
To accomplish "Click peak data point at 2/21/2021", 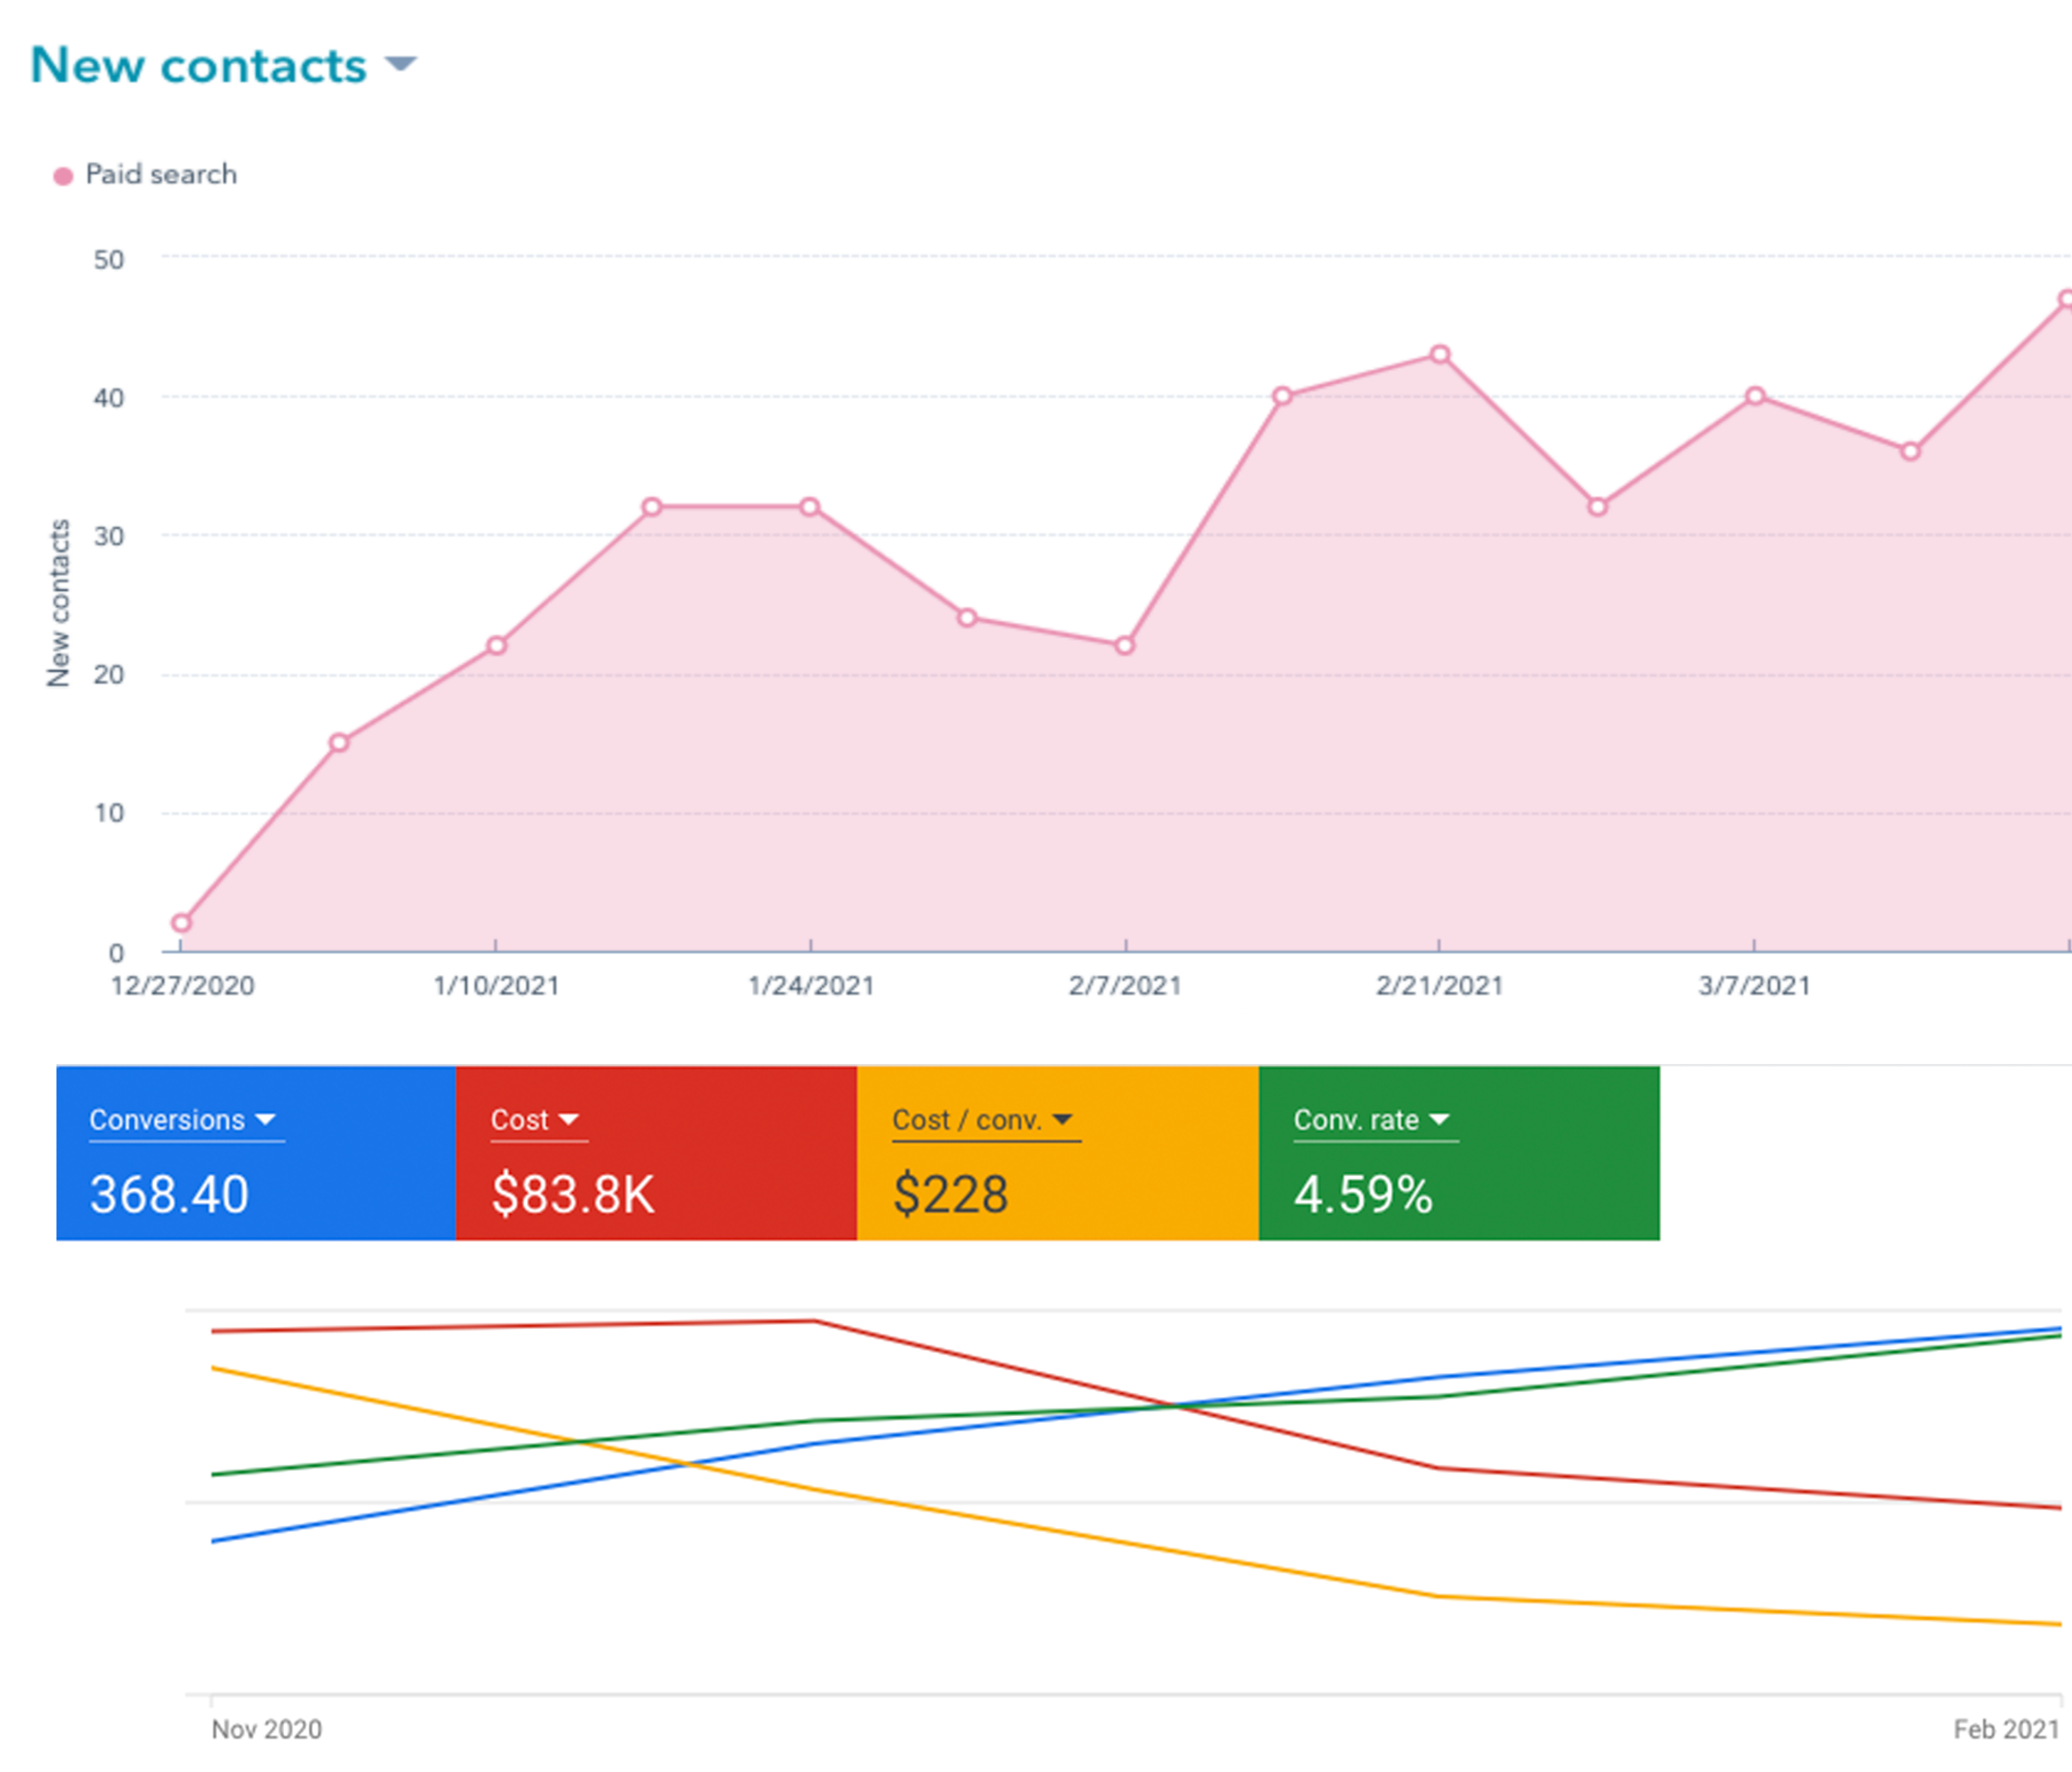I will pos(1440,354).
